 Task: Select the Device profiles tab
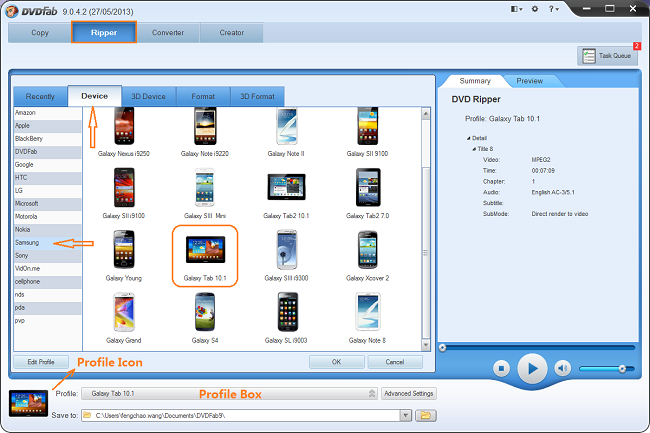pyautogui.click(x=95, y=96)
